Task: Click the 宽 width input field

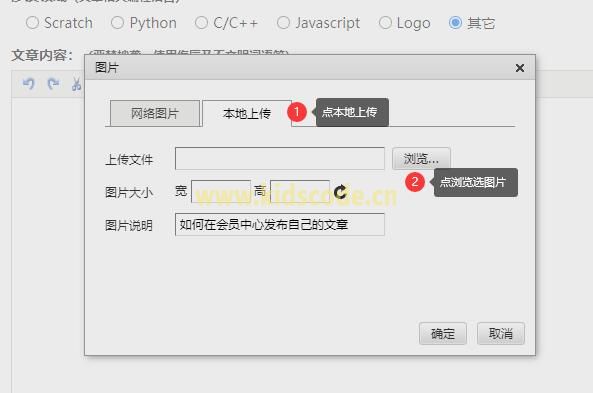Action: click(221, 192)
